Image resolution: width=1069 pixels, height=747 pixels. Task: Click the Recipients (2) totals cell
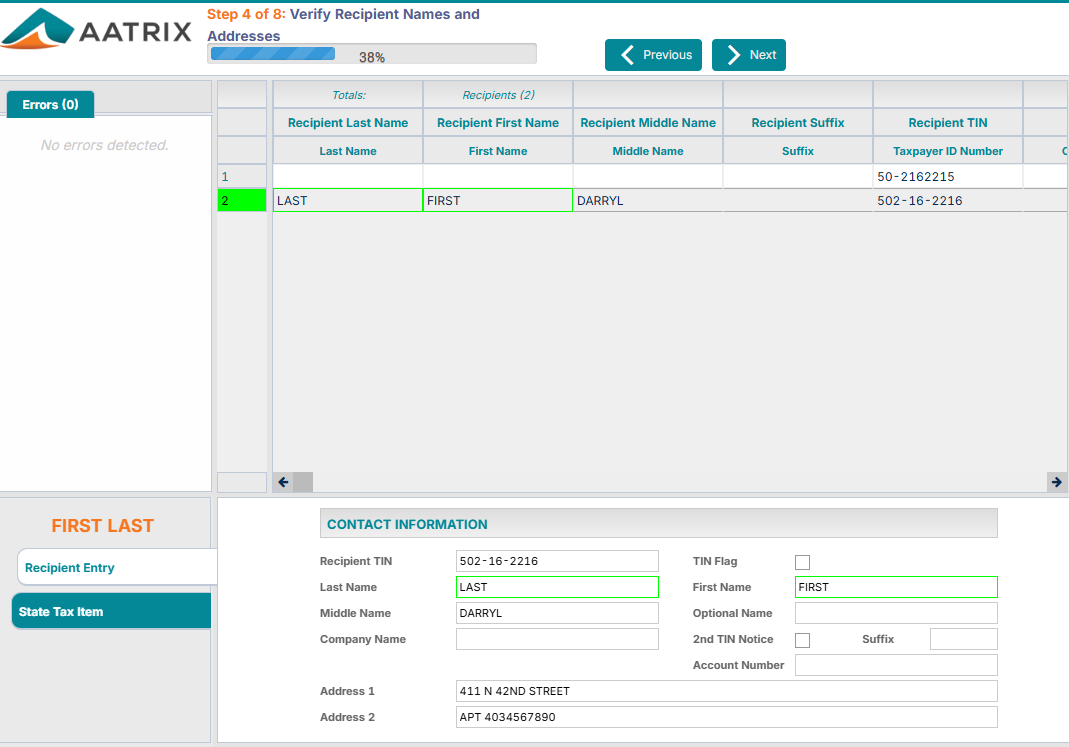498,95
